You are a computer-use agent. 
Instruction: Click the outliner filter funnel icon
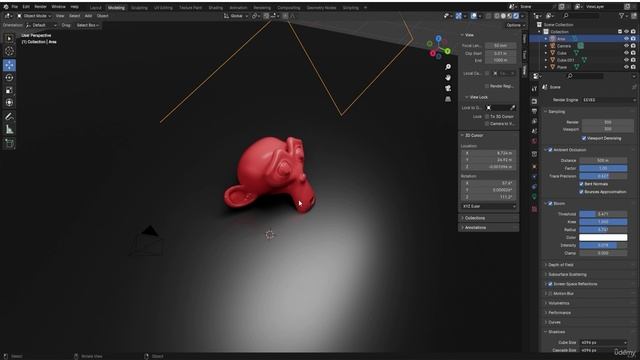coord(622,16)
